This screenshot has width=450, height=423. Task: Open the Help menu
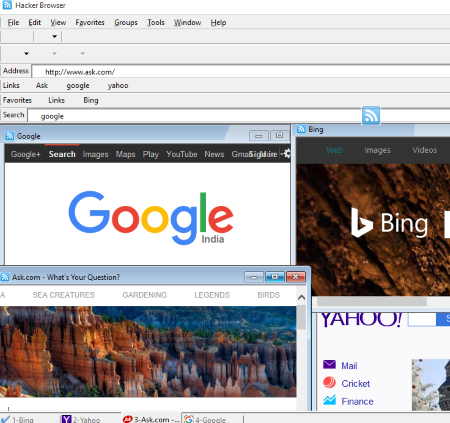pyautogui.click(x=218, y=22)
